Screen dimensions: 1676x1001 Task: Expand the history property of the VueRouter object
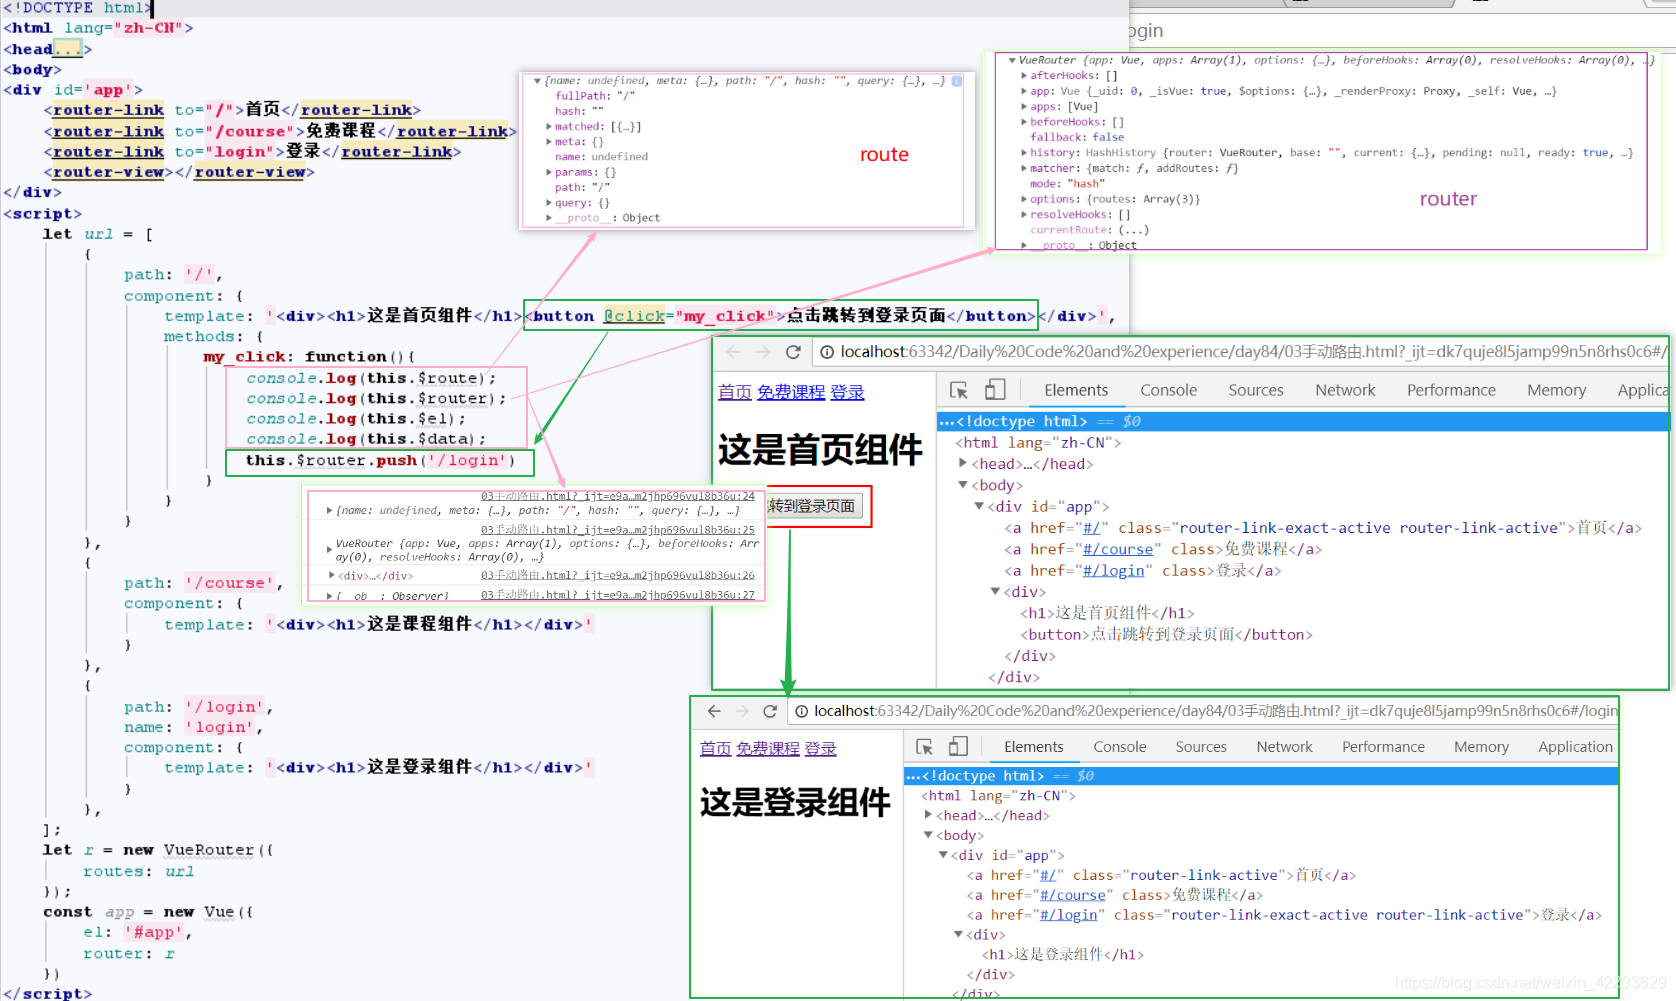[1024, 153]
